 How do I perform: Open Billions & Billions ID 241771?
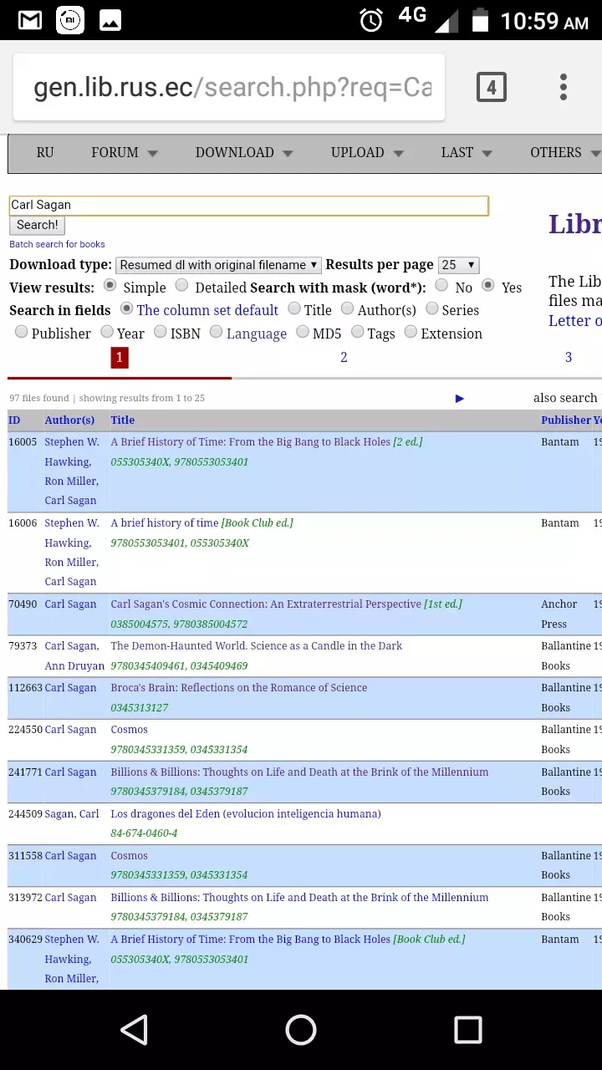(300, 772)
